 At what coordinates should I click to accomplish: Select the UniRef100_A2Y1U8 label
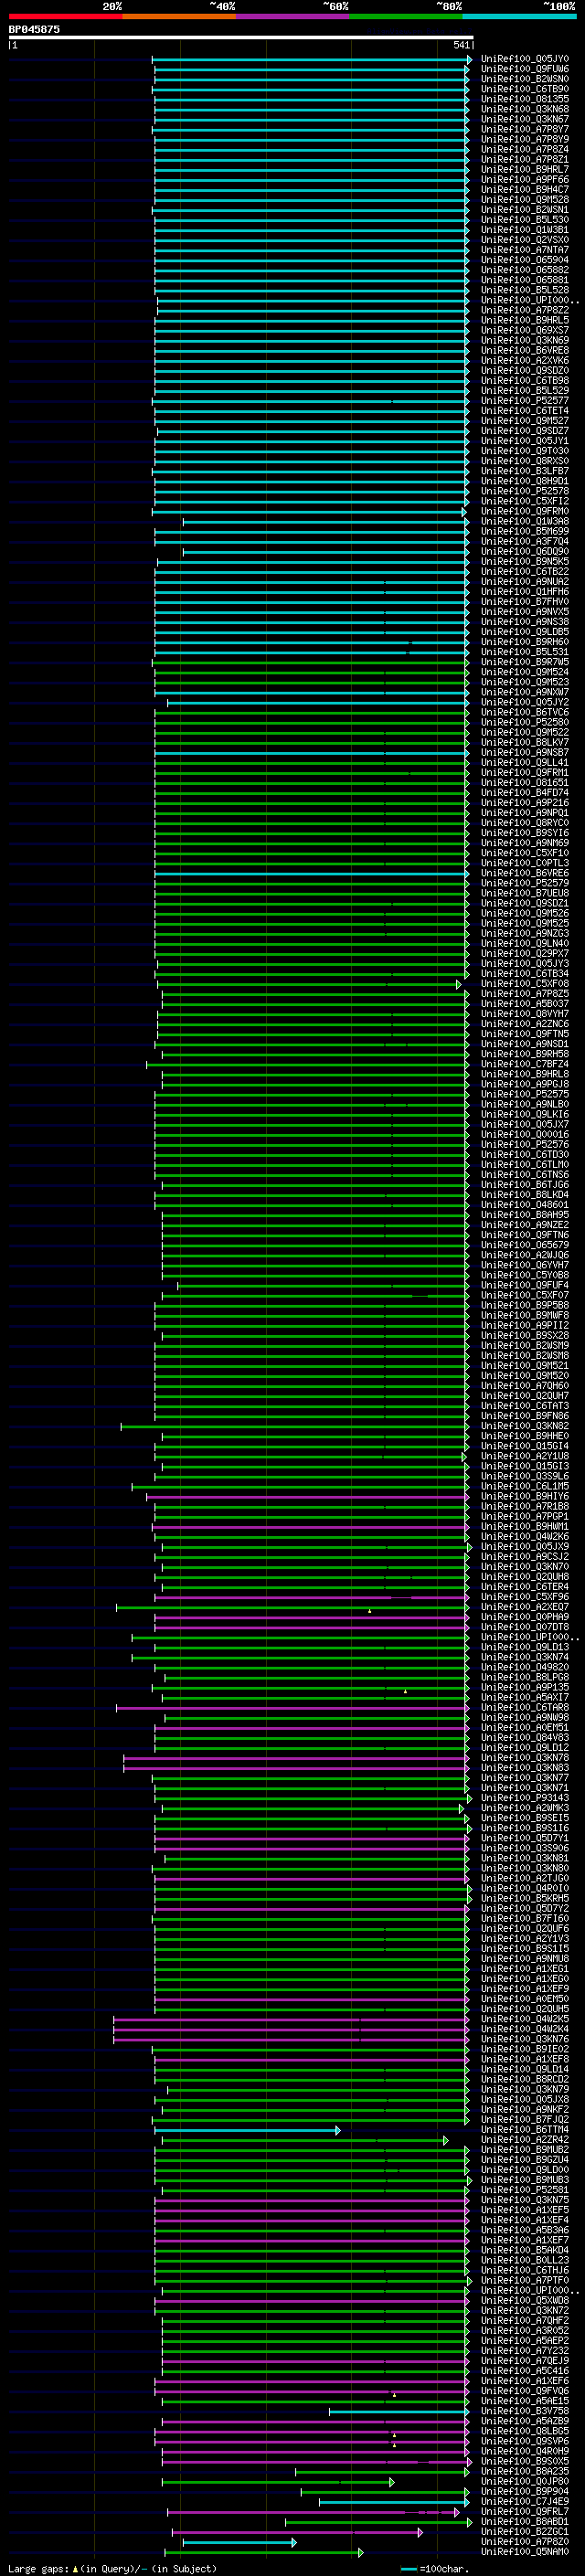[x=525, y=1456]
